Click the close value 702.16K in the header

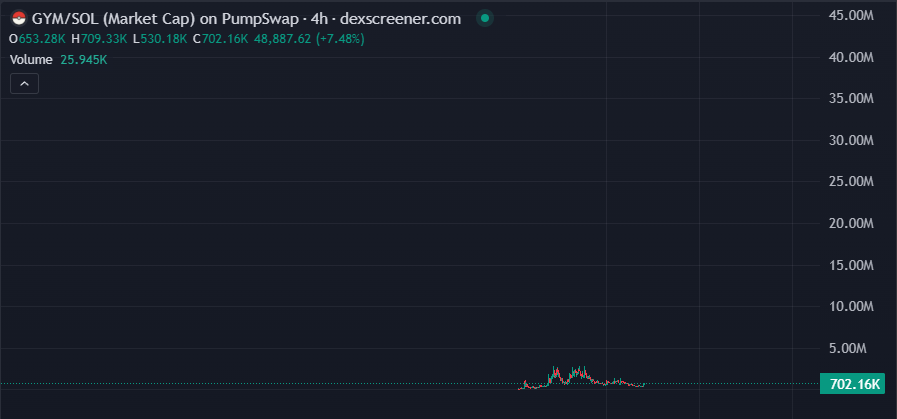[225, 39]
